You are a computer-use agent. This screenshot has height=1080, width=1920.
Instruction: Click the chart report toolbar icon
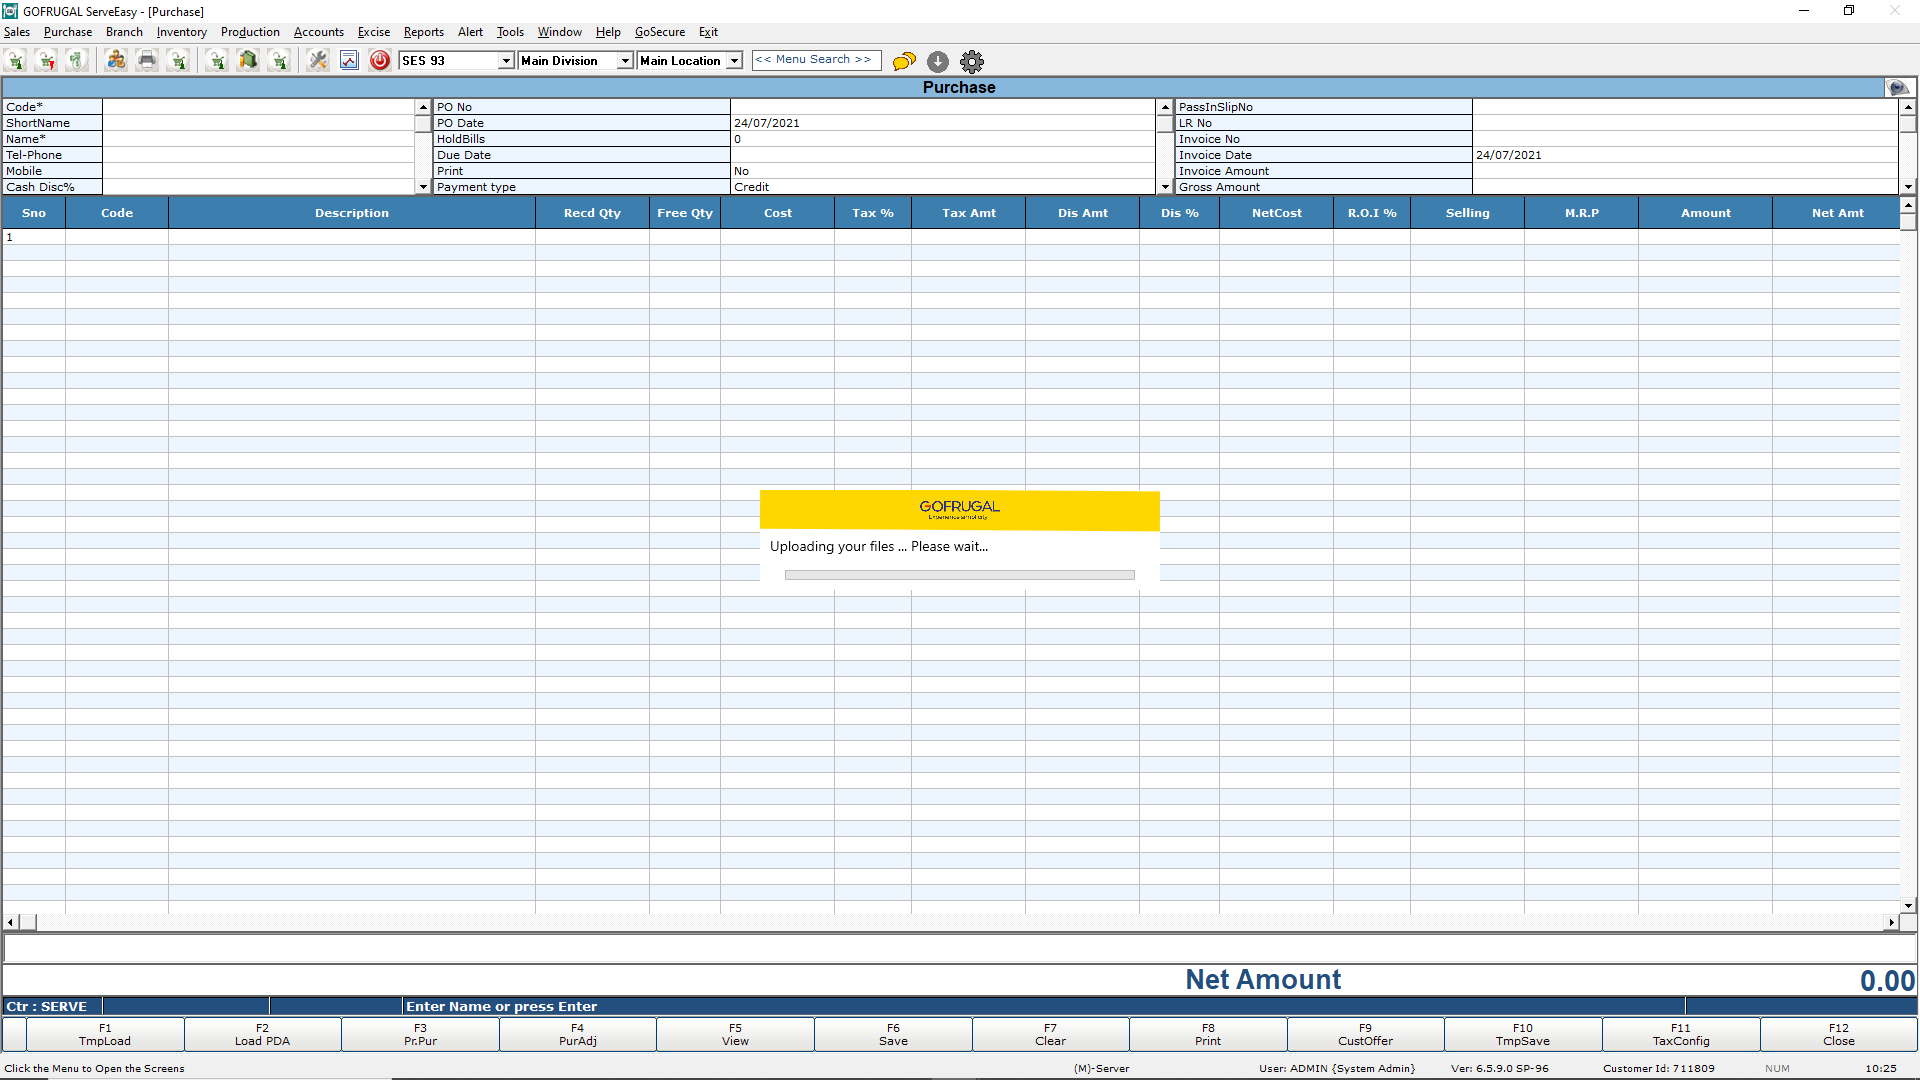[x=349, y=61]
